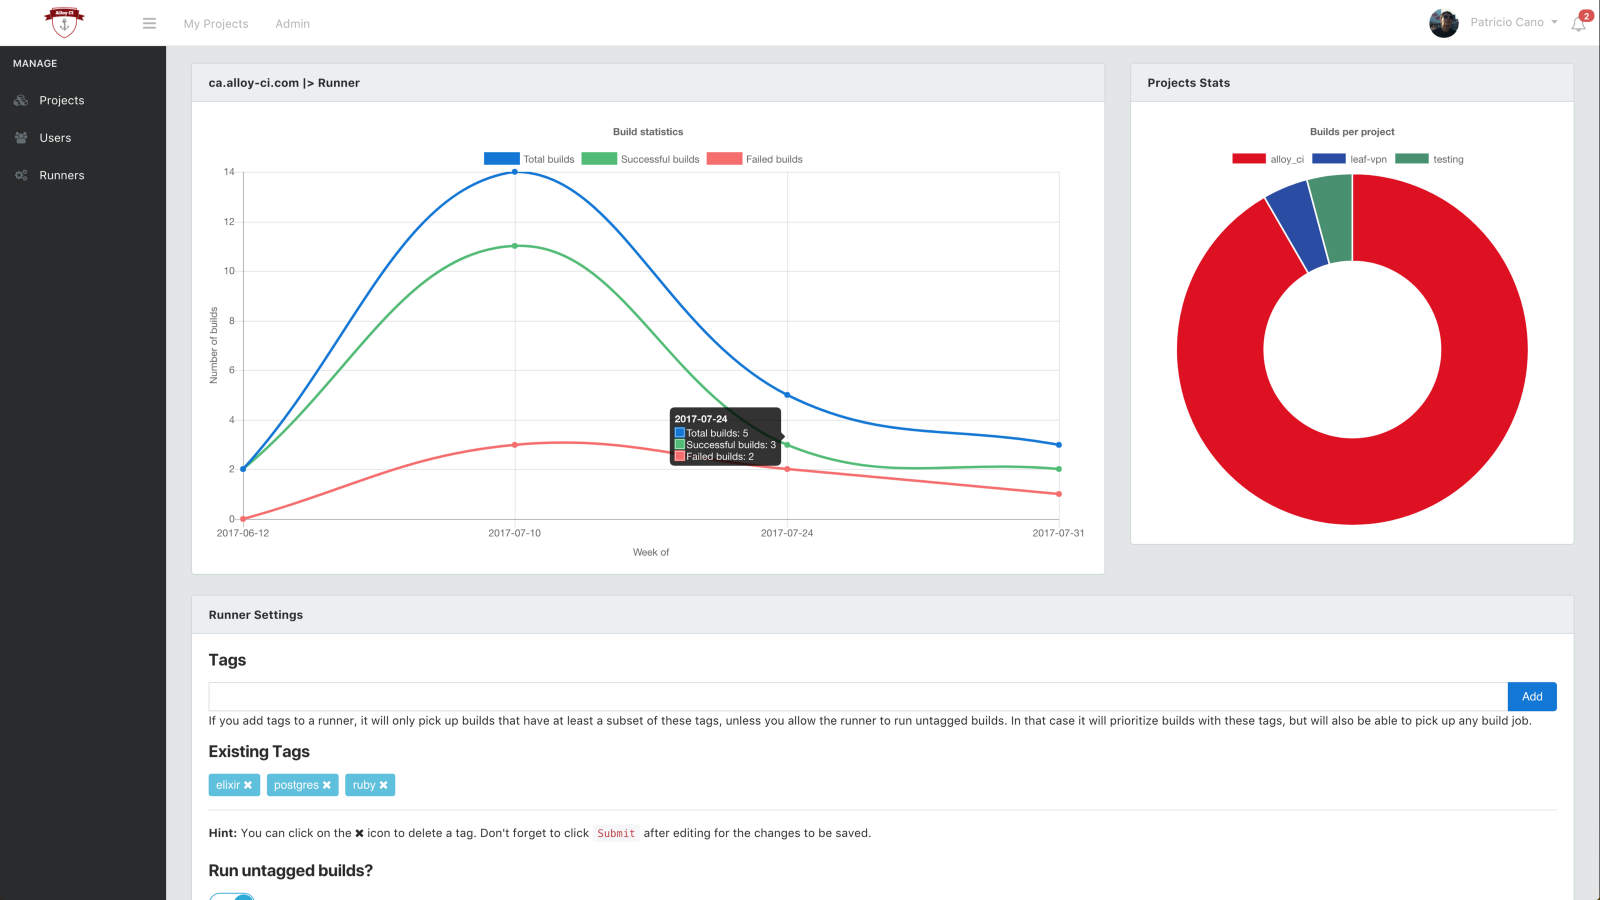Image resolution: width=1600 pixels, height=900 pixels.
Task: Click the user avatar picture
Action: (1444, 23)
